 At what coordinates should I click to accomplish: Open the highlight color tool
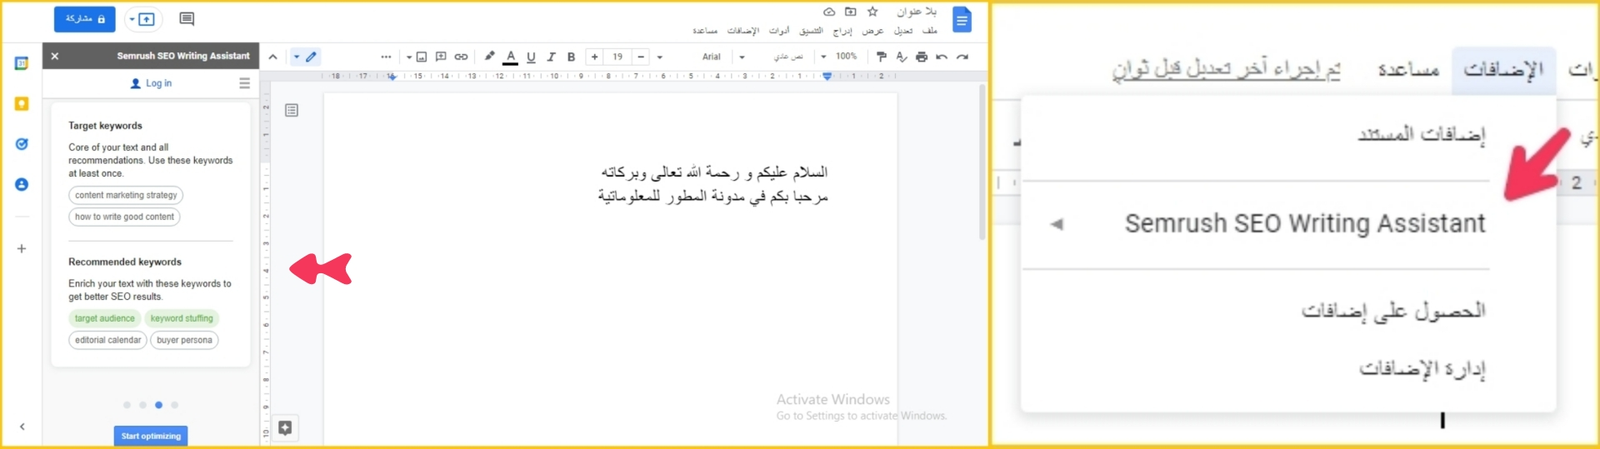point(490,57)
